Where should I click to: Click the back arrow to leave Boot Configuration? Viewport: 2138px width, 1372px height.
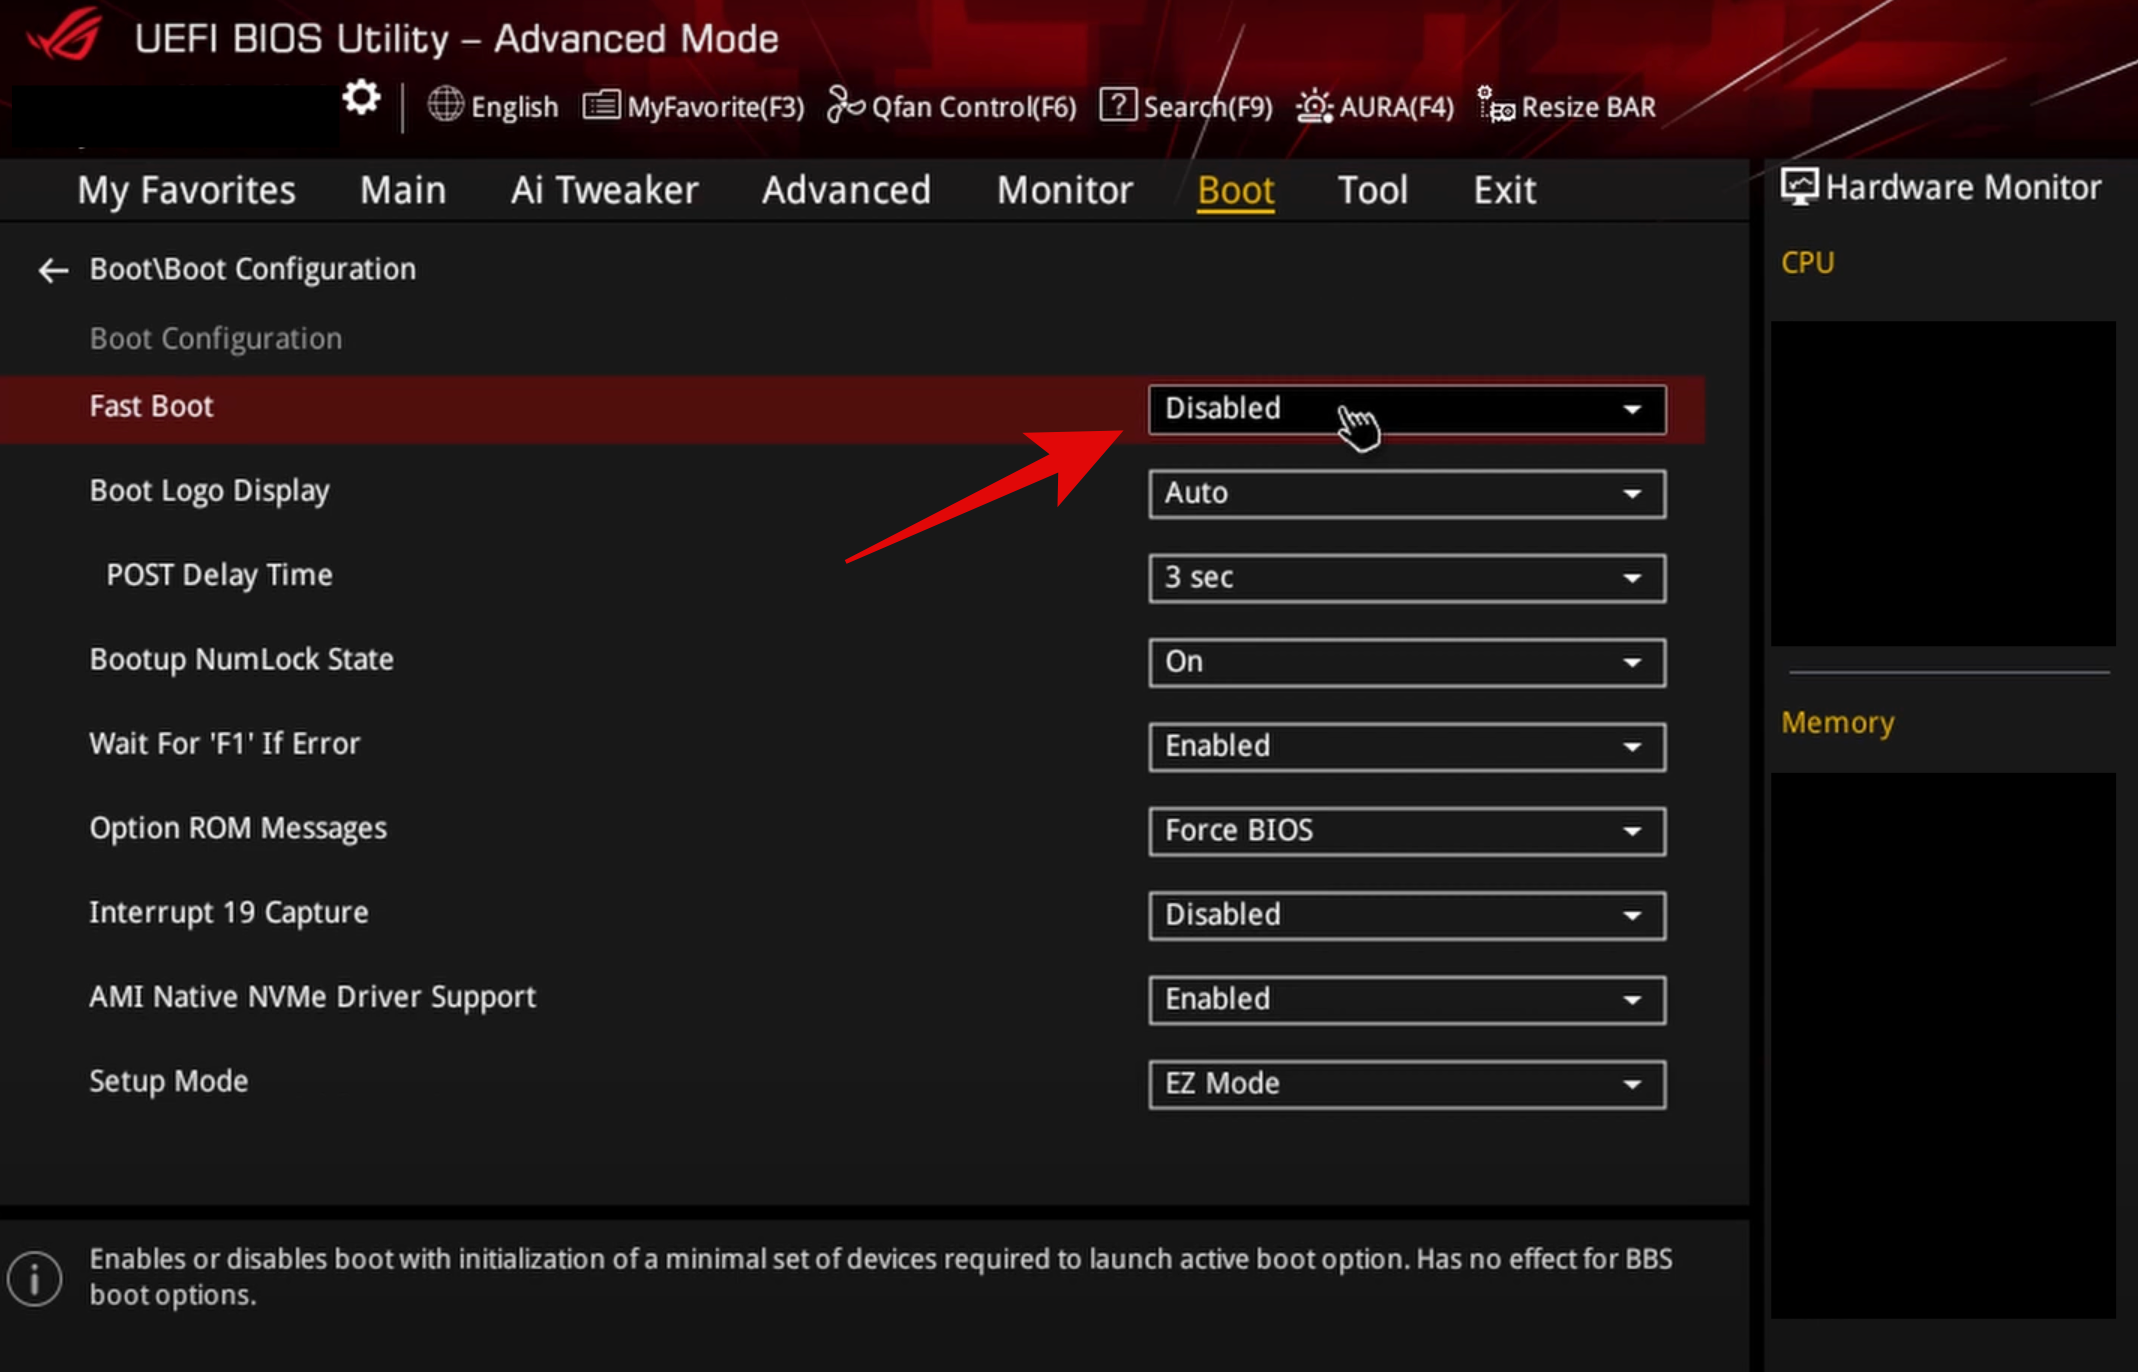point(52,270)
